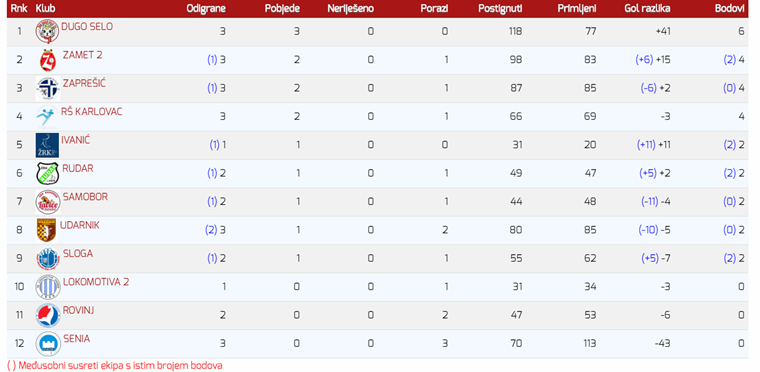Click the RŠ Karlovac handball player logo
760x372 pixels.
click(47, 116)
